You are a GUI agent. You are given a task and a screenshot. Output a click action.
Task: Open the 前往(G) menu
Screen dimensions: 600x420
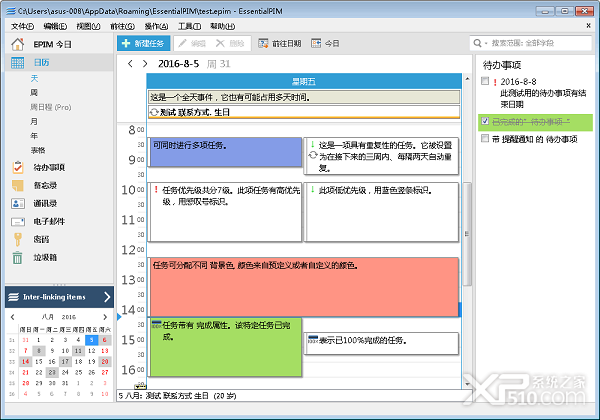pyautogui.click(x=122, y=26)
